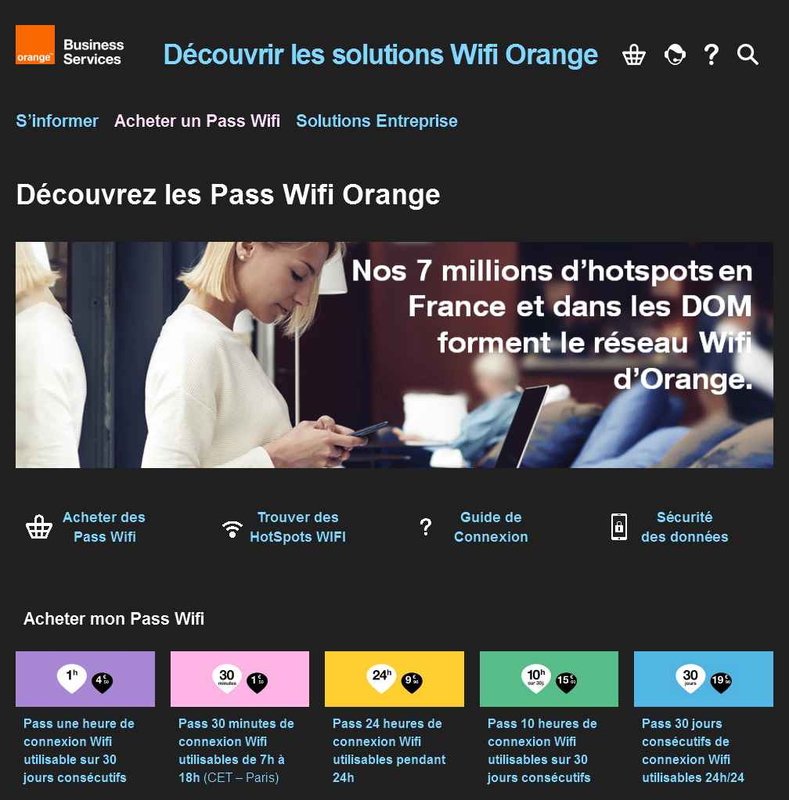
Task: Select the pink 30 minutes pass tile
Action: (x=240, y=679)
